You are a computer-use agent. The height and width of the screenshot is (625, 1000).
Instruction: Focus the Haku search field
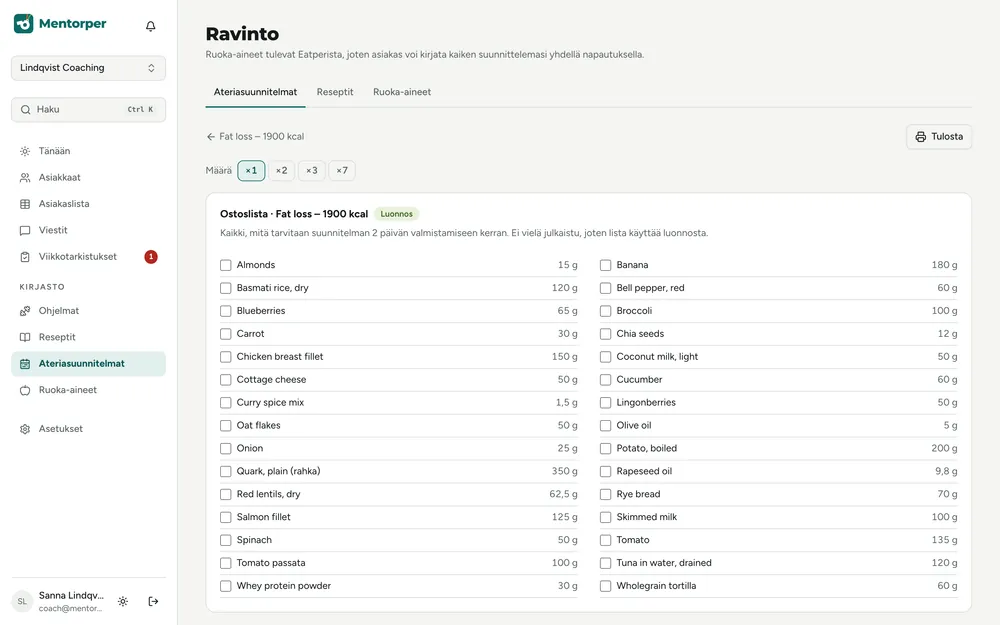89,110
